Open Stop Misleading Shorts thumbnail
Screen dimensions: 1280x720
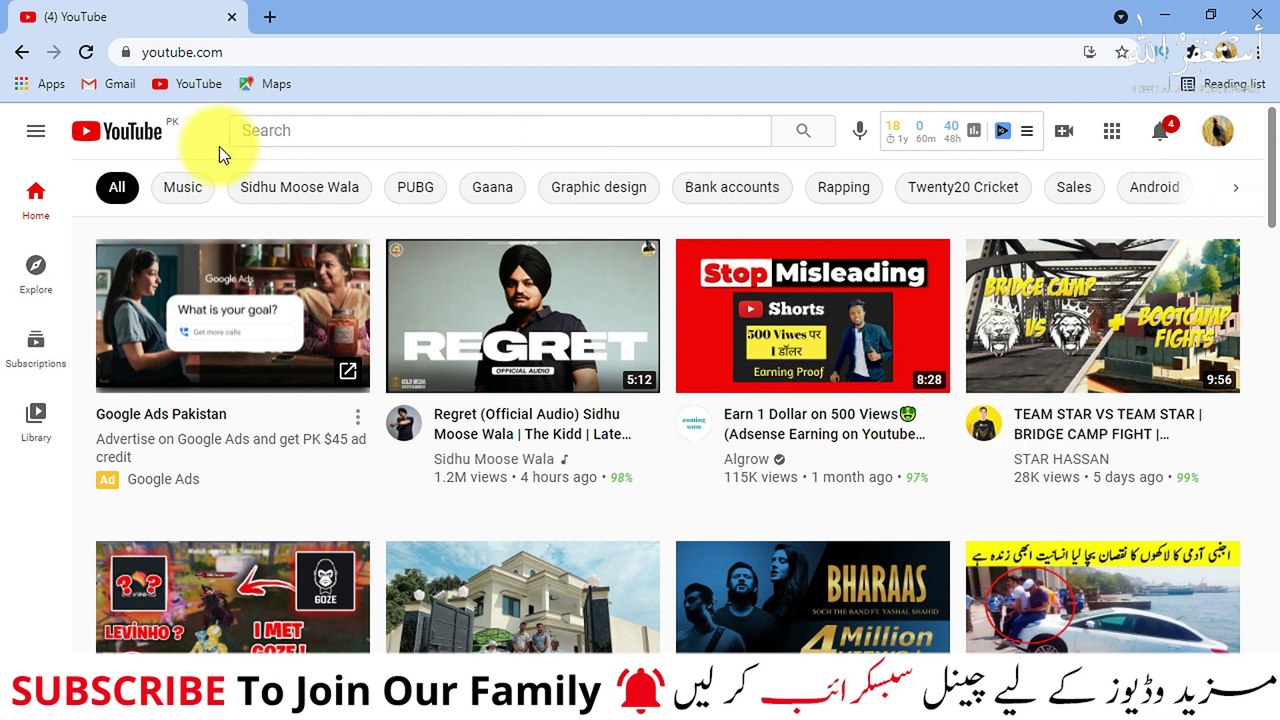click(813, 316)
